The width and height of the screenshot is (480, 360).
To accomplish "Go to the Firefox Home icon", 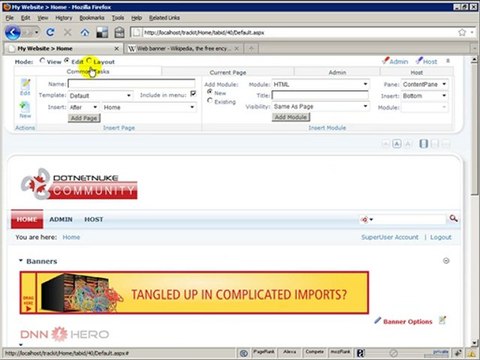I will point(85,32).
